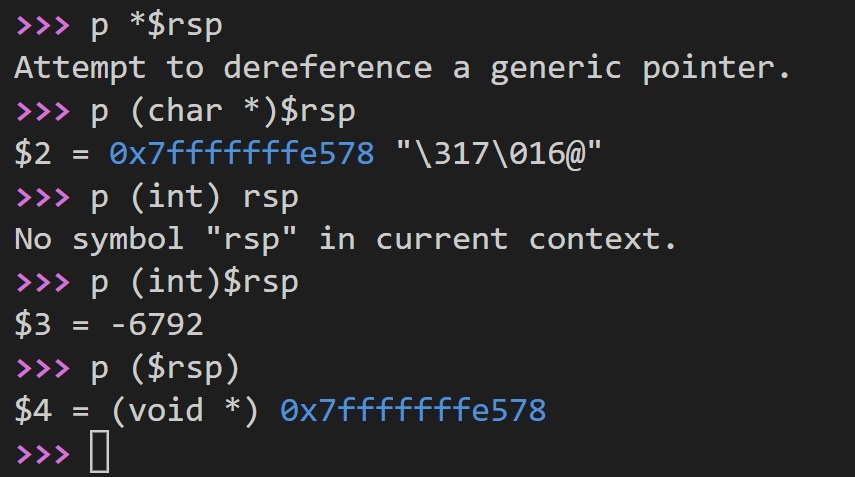This screenshot has height=477, width=855.
Task: Click the '$2' history variable label
Action: 33,153
